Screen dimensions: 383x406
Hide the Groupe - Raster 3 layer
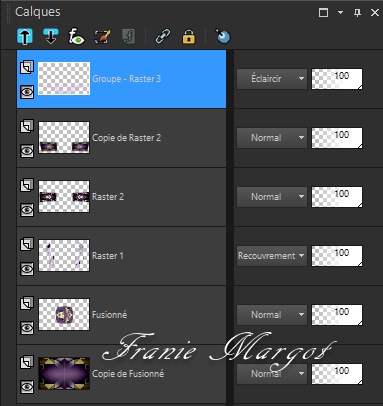[27, 92]
